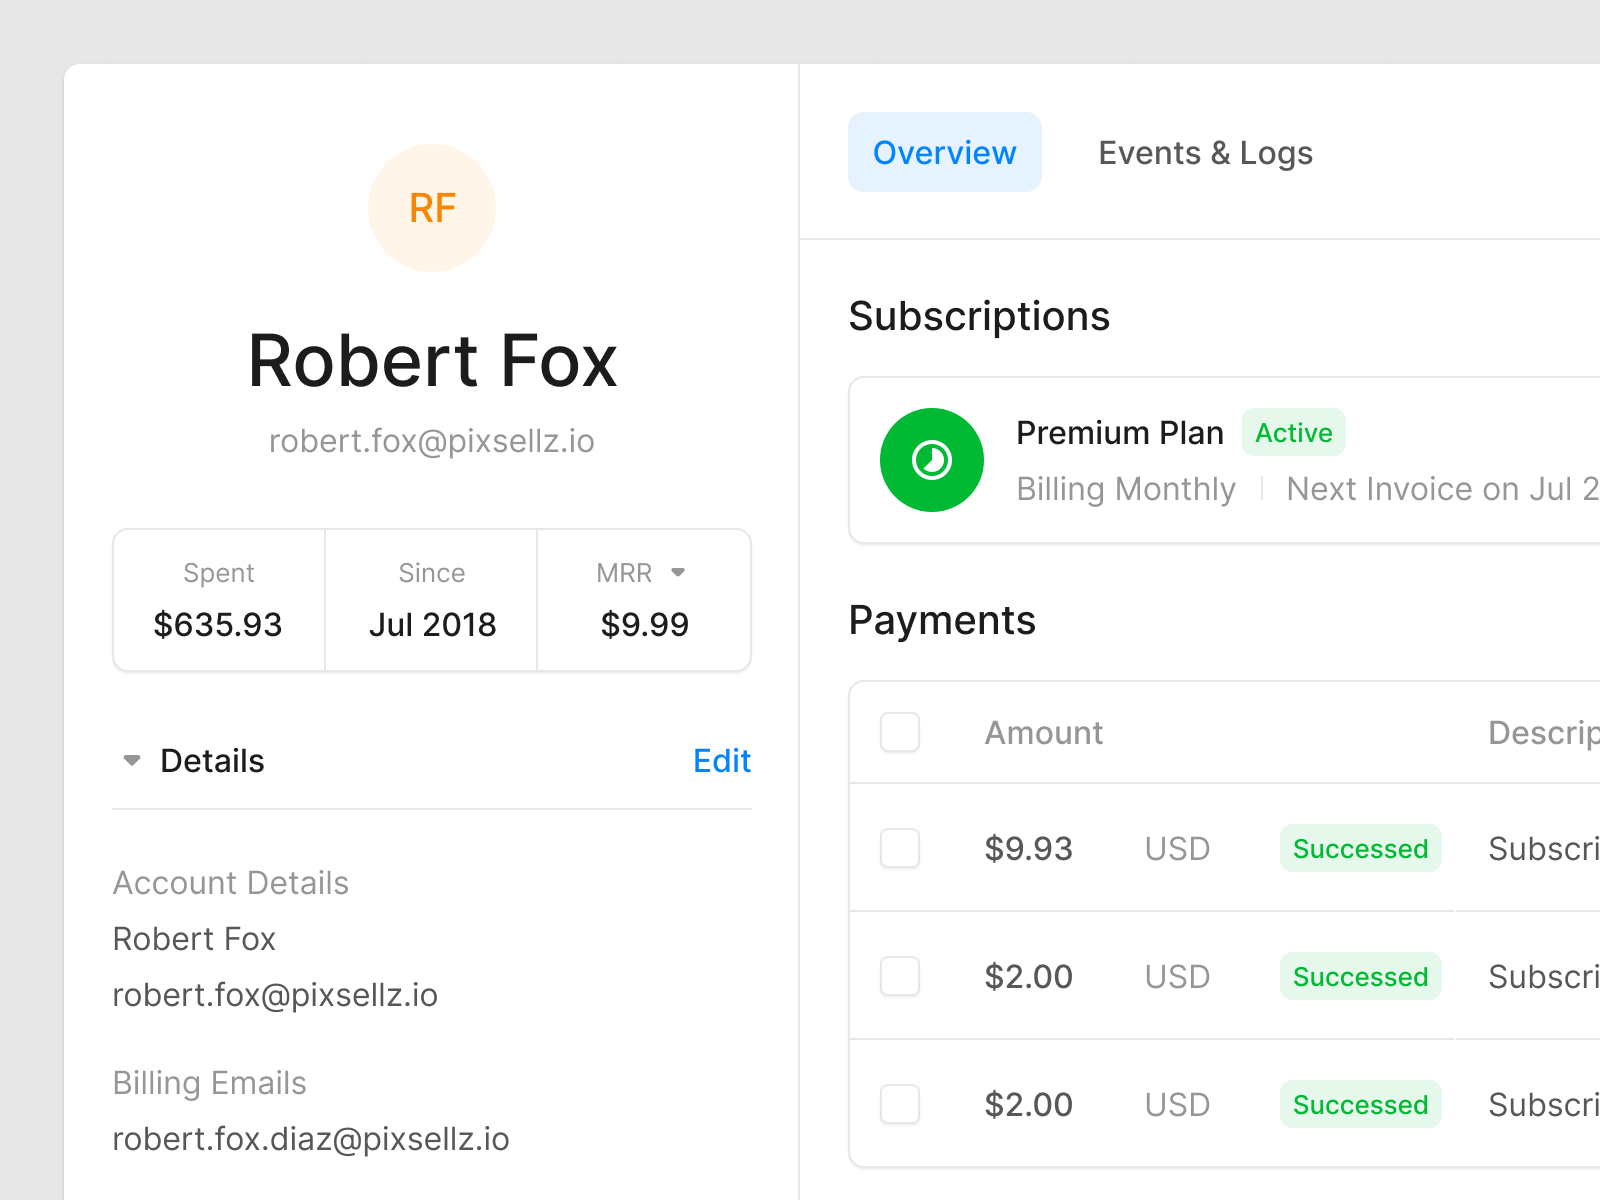The height and width of the screenshot is (1200, 1600).
Task: Switch to the Overview tab
Action: pyautogui.click(x=944, y=152)
